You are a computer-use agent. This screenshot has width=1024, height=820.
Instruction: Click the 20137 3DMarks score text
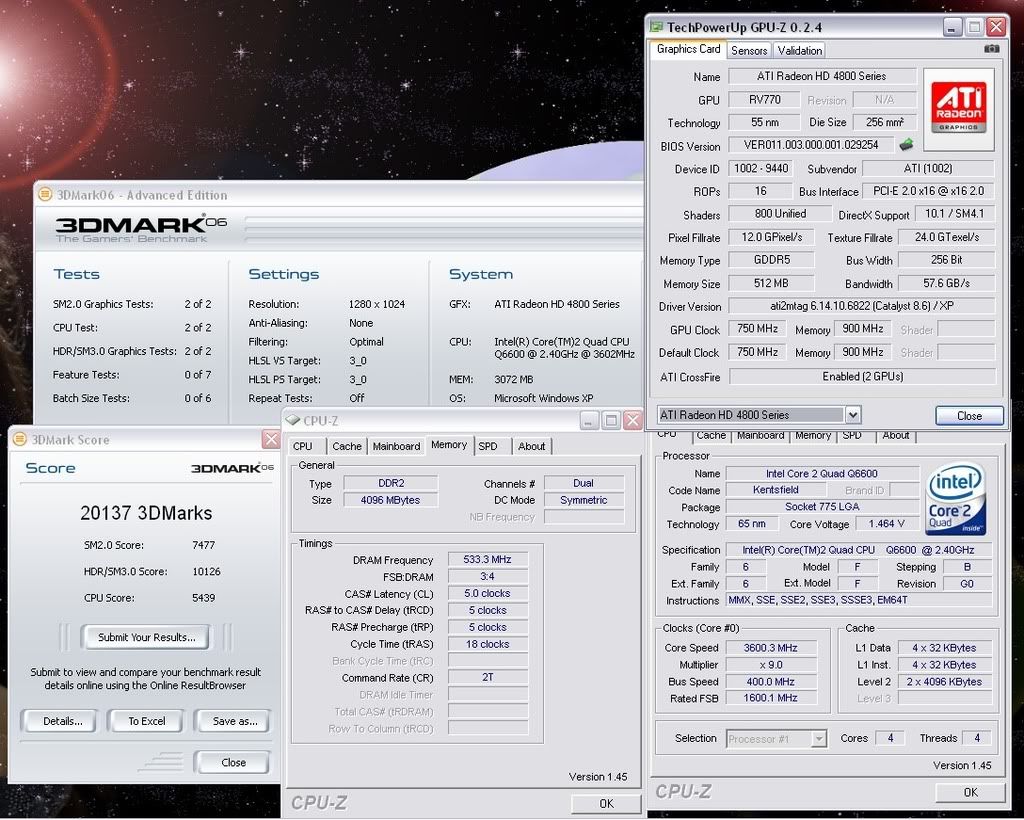point(146,513)
